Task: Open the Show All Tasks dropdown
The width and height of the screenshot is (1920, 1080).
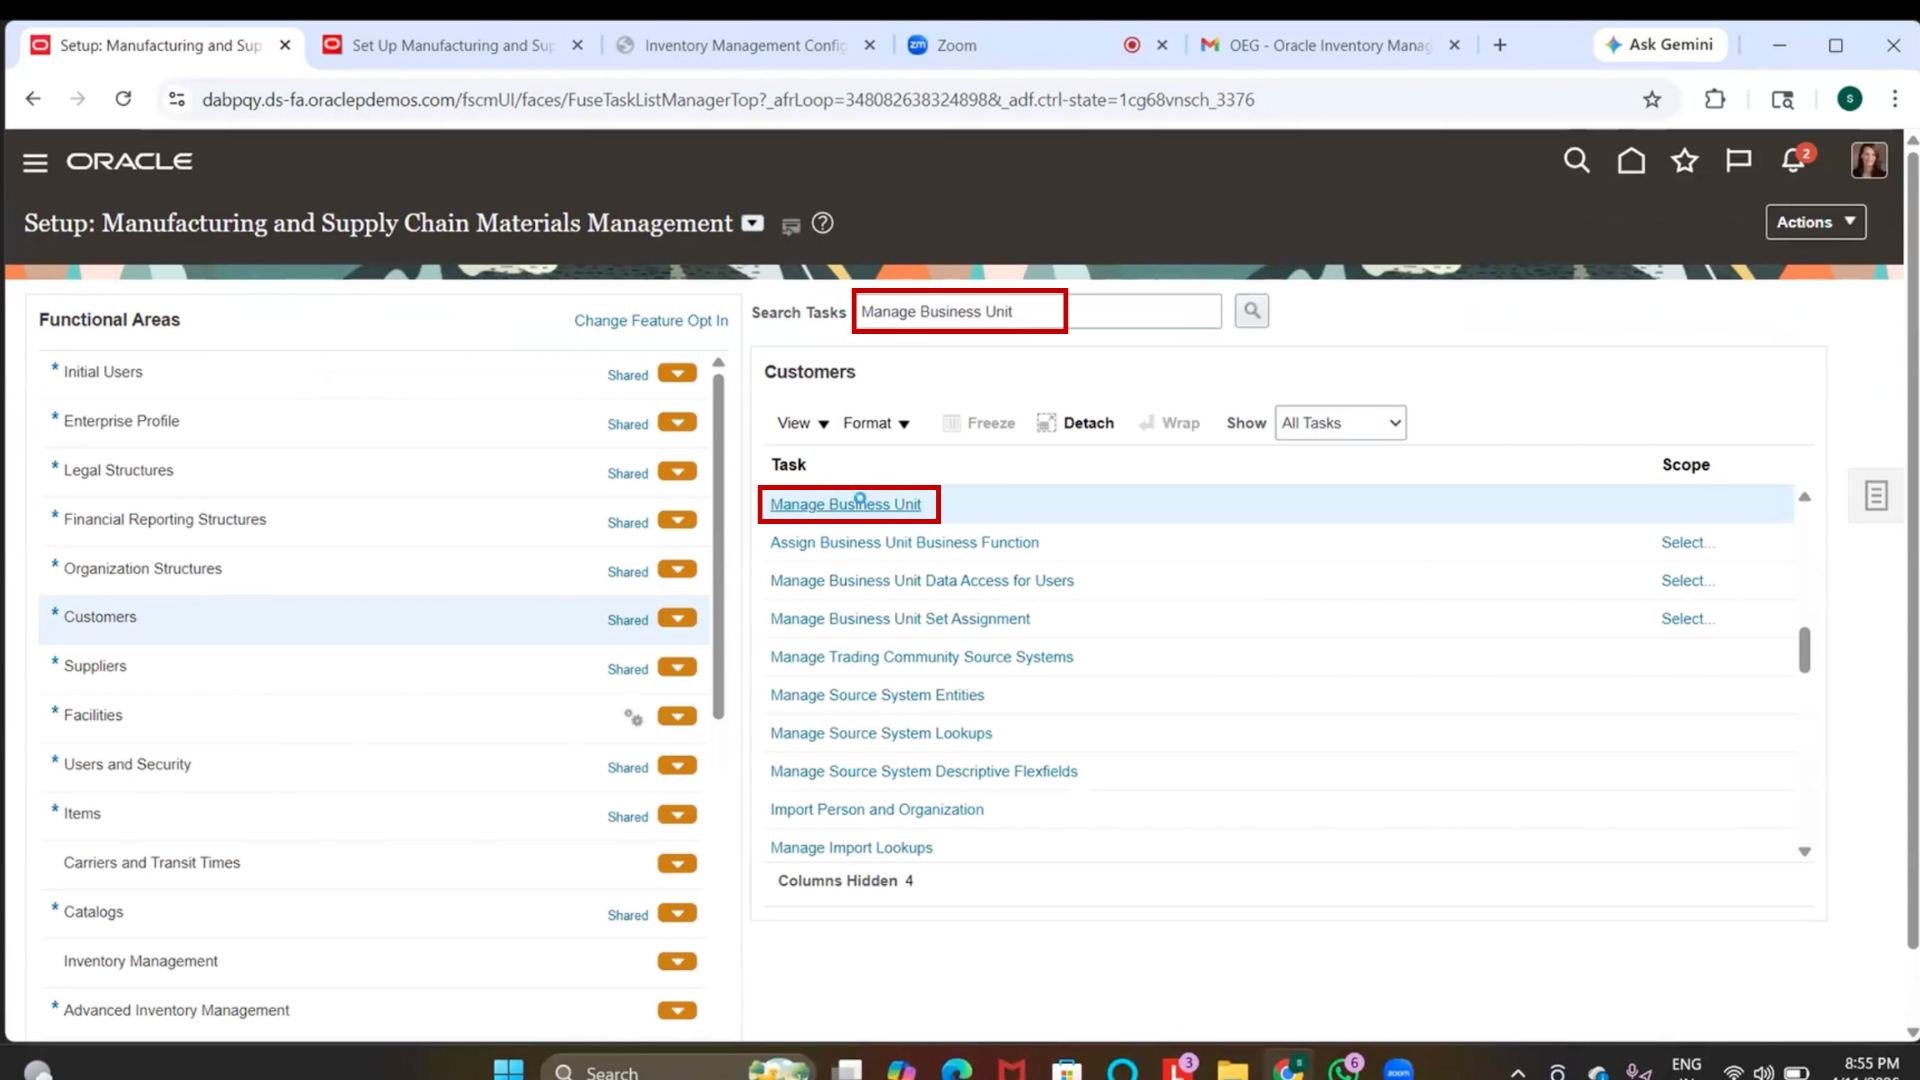Action: coord(1340,423)
